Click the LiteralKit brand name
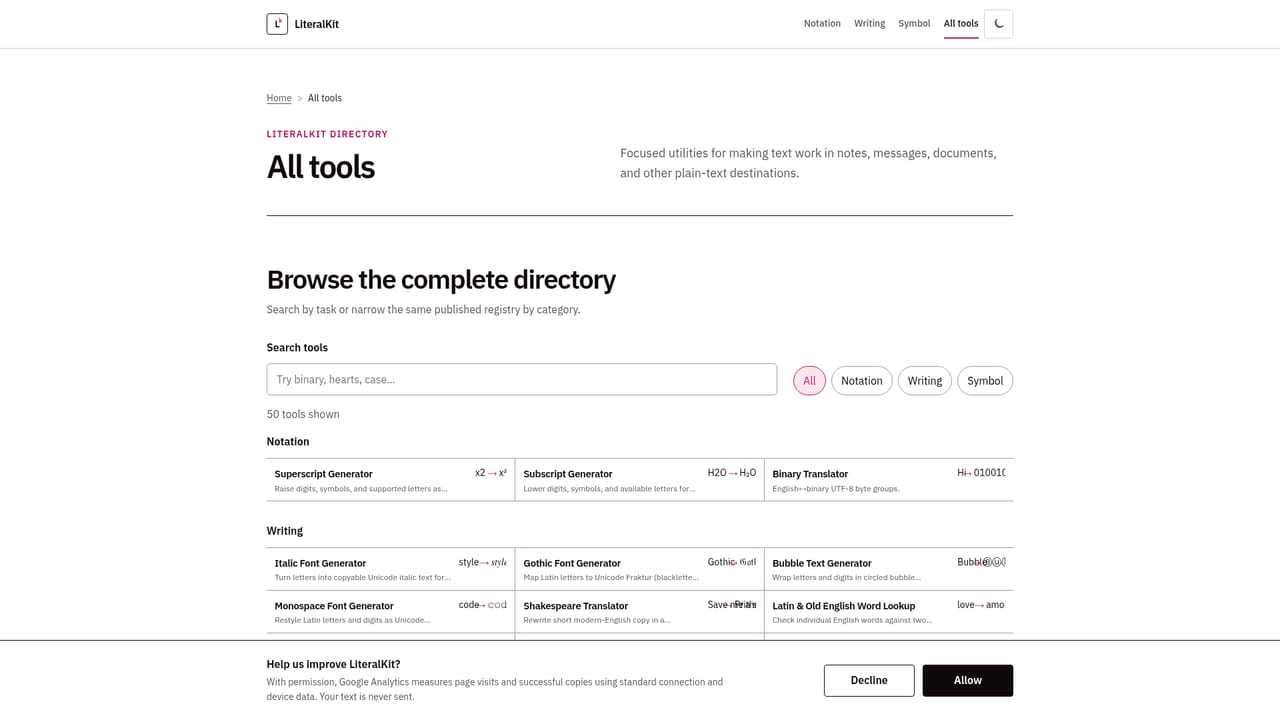 point(317,24)
